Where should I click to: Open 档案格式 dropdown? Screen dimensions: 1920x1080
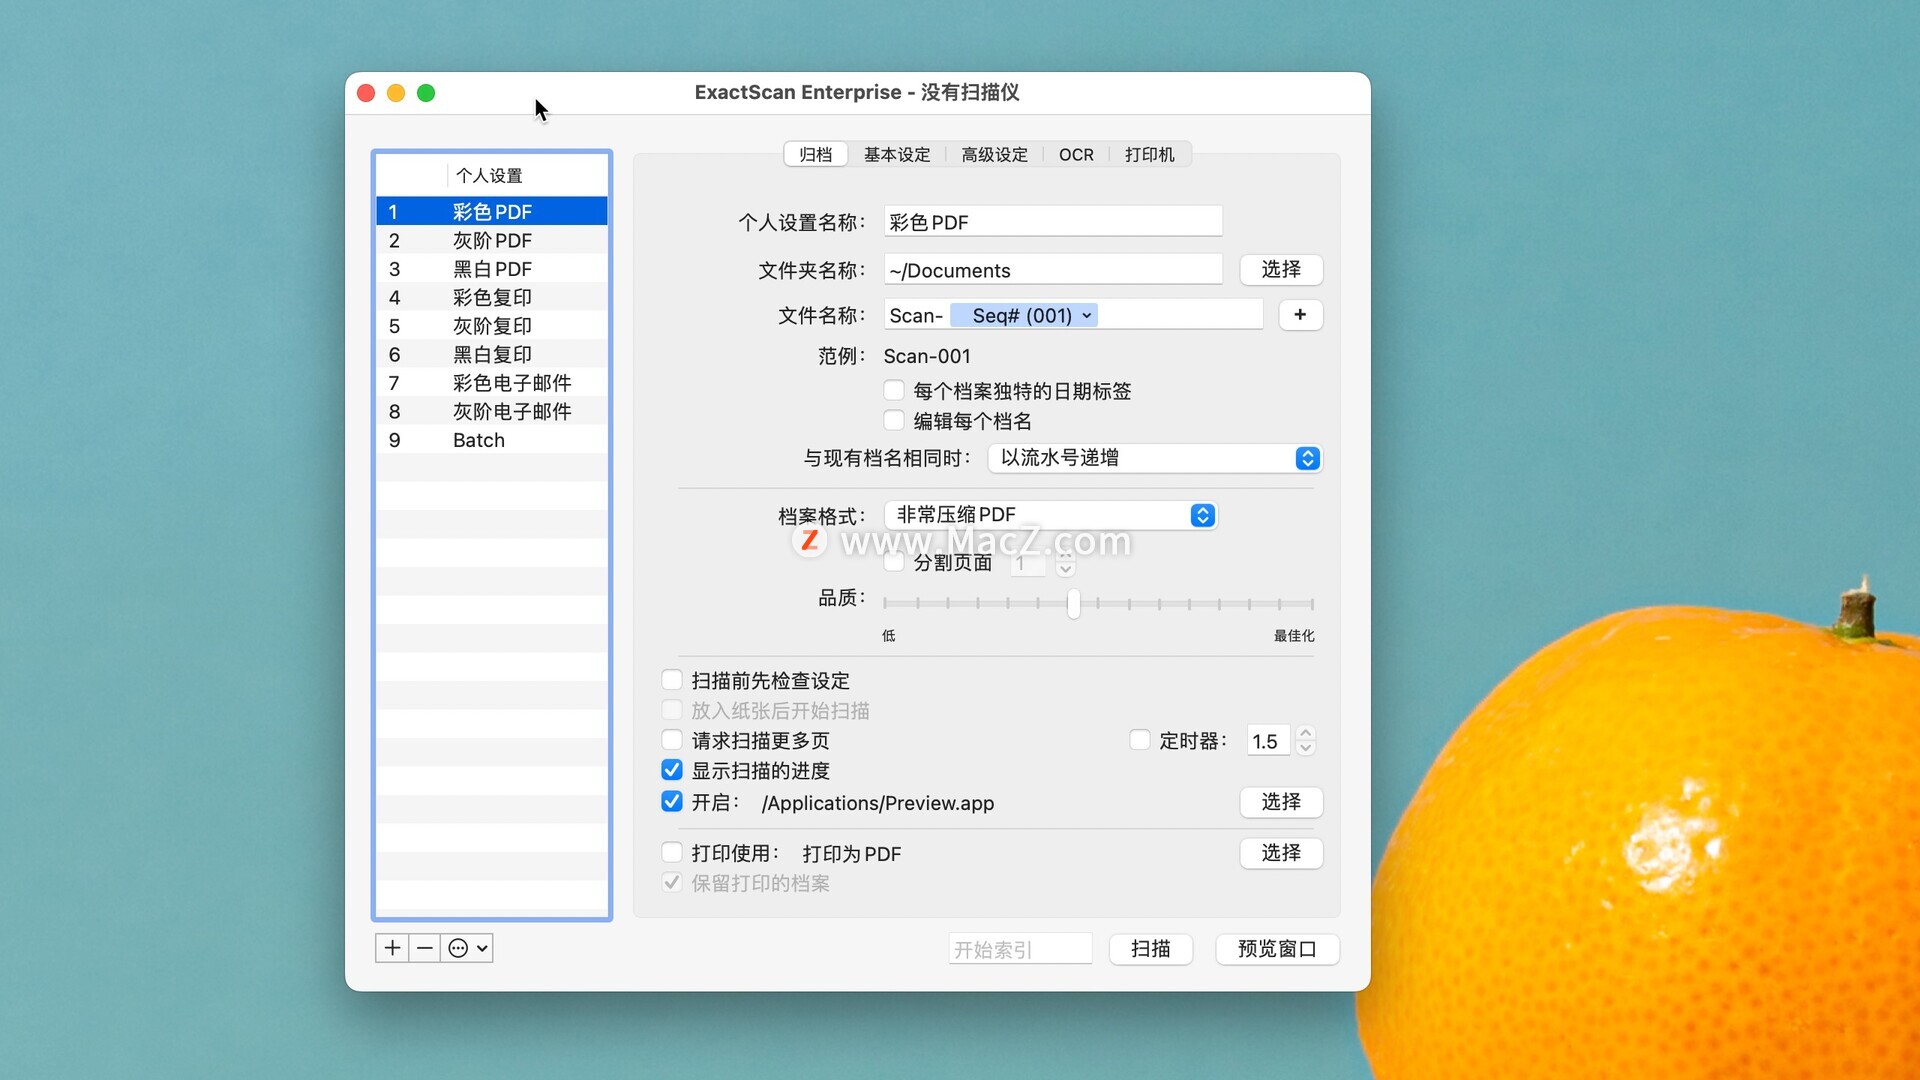[x=1051, y=515]
